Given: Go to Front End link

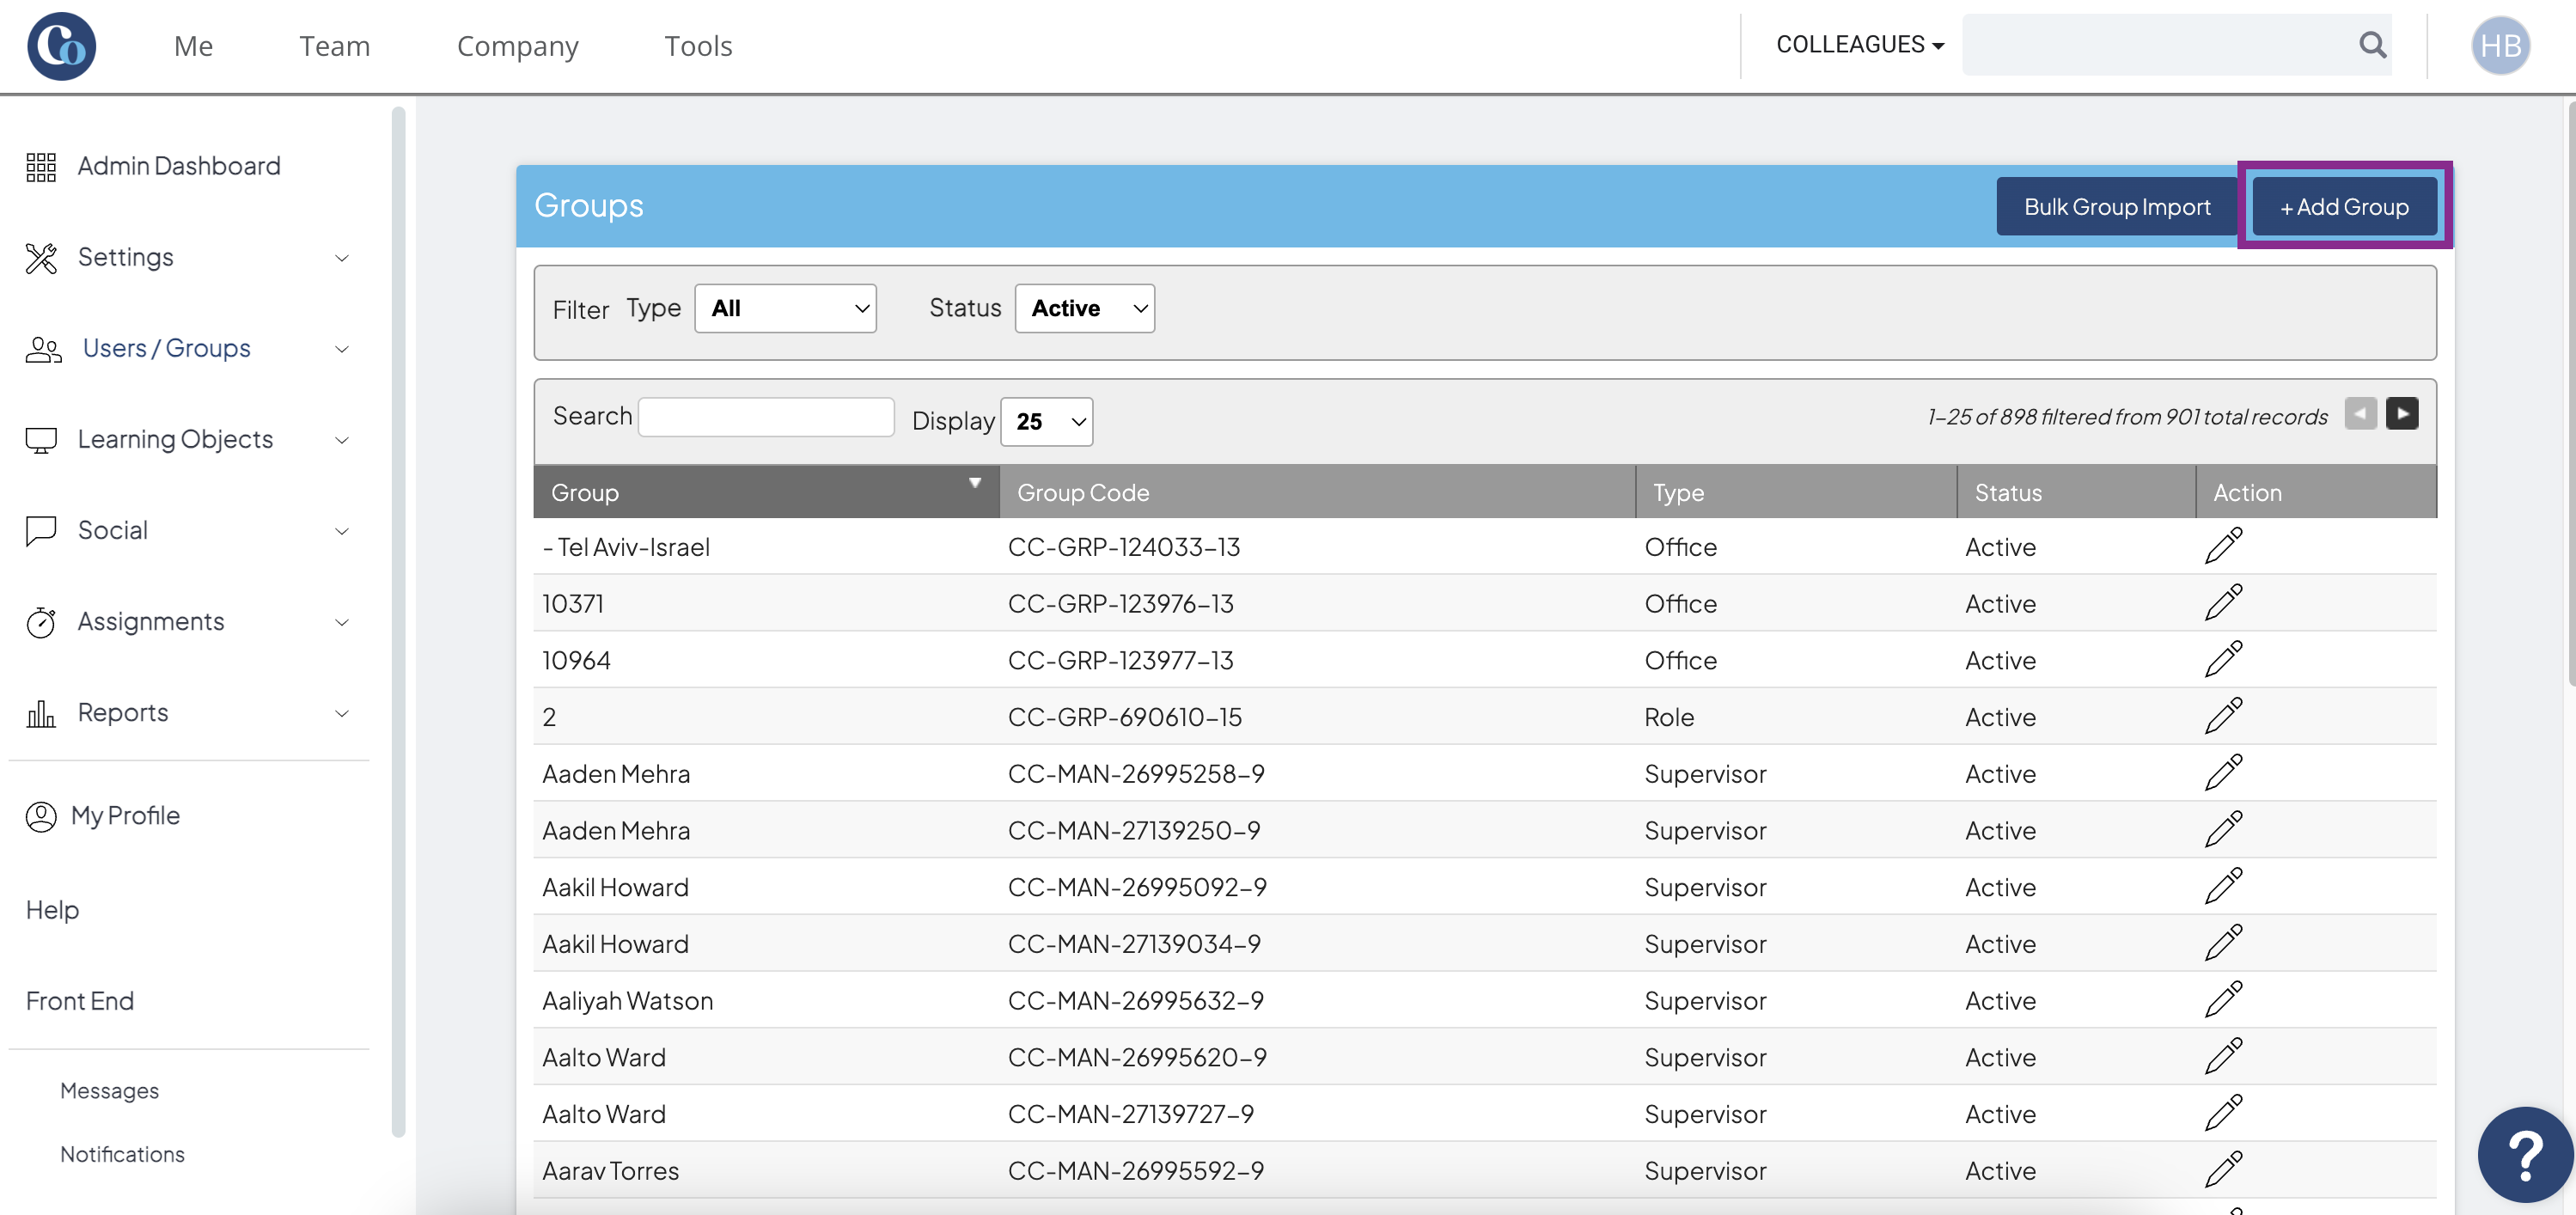Looking at the screenshot, I should (x=79, y=1001).
